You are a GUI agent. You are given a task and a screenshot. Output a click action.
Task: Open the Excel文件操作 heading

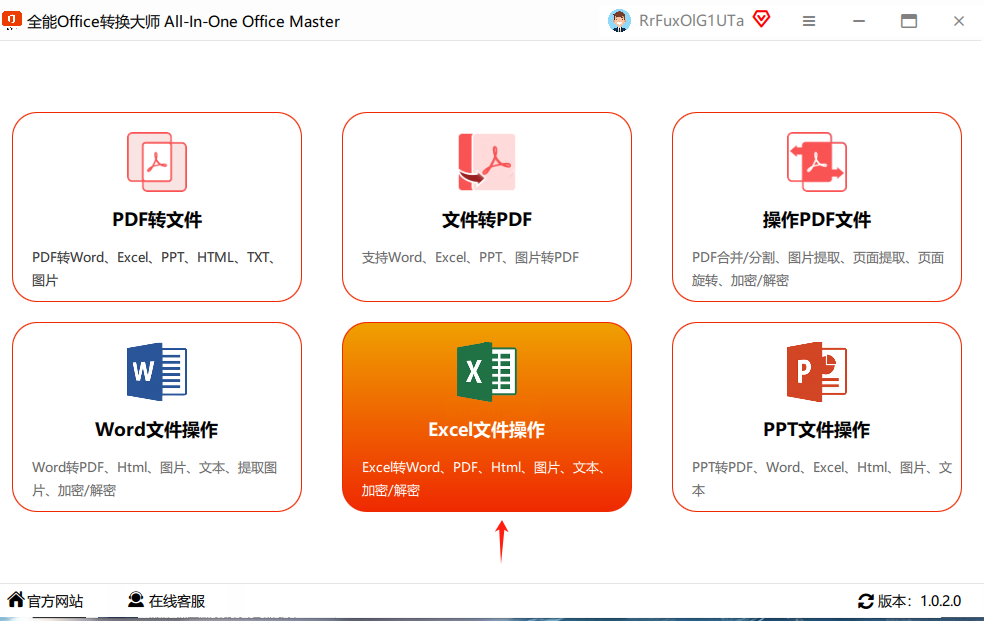pos(487,430)
